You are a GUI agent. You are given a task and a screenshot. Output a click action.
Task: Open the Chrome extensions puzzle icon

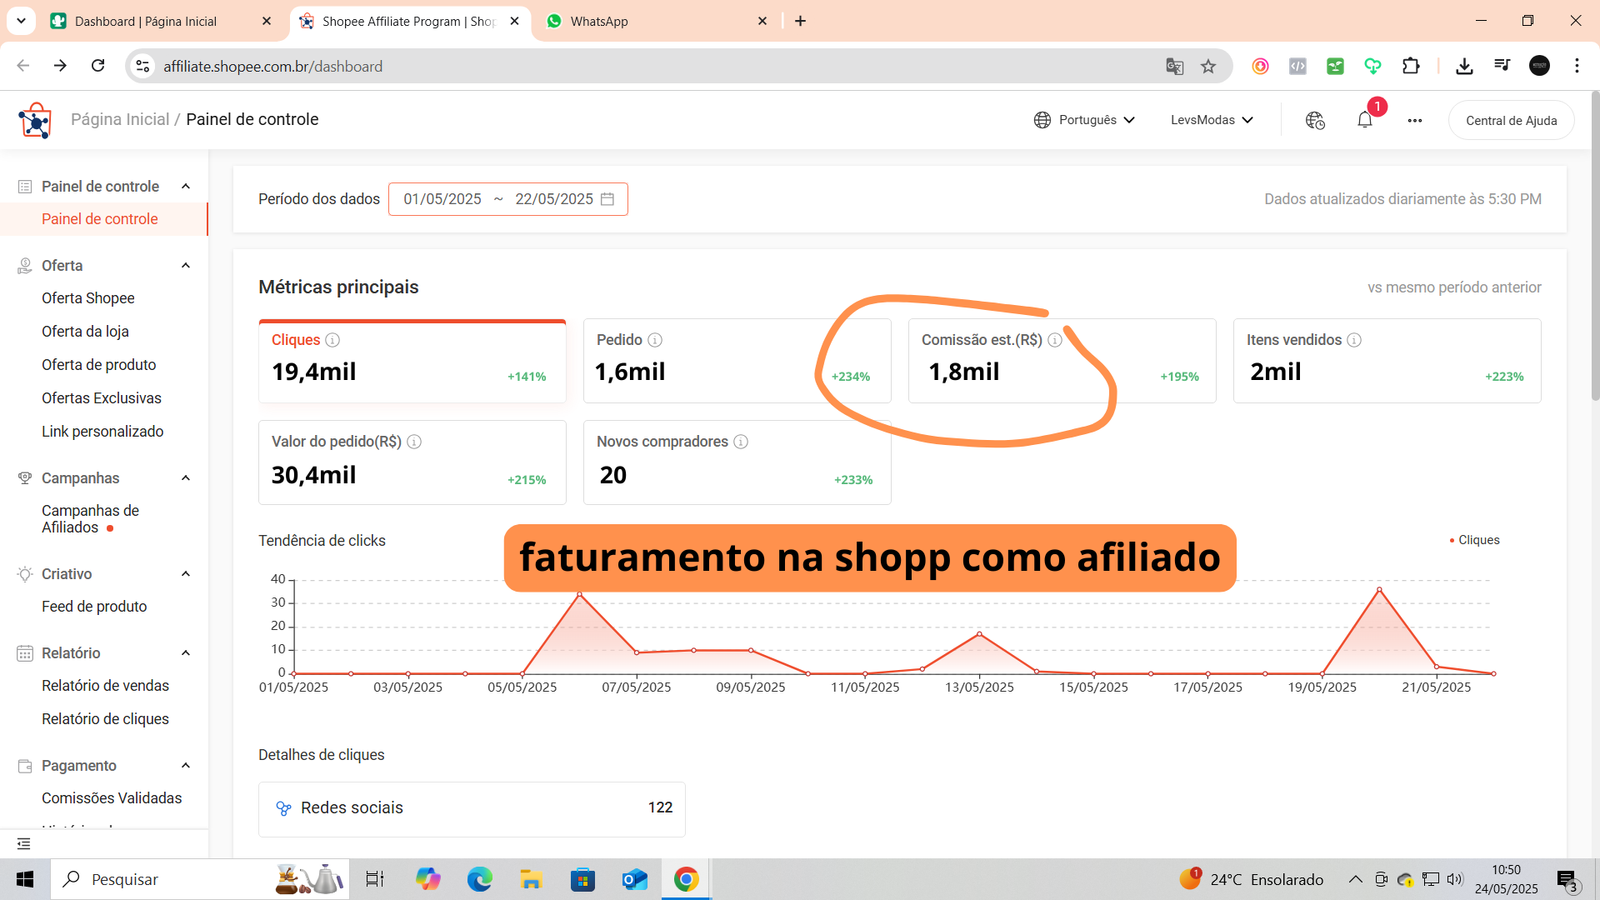click(x=1411, y=66)
